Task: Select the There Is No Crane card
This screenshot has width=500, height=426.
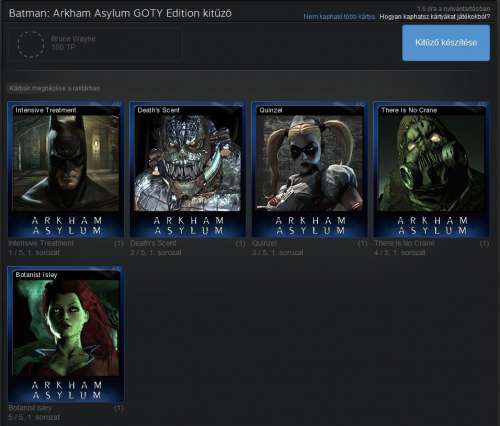Action: point(431,170)
